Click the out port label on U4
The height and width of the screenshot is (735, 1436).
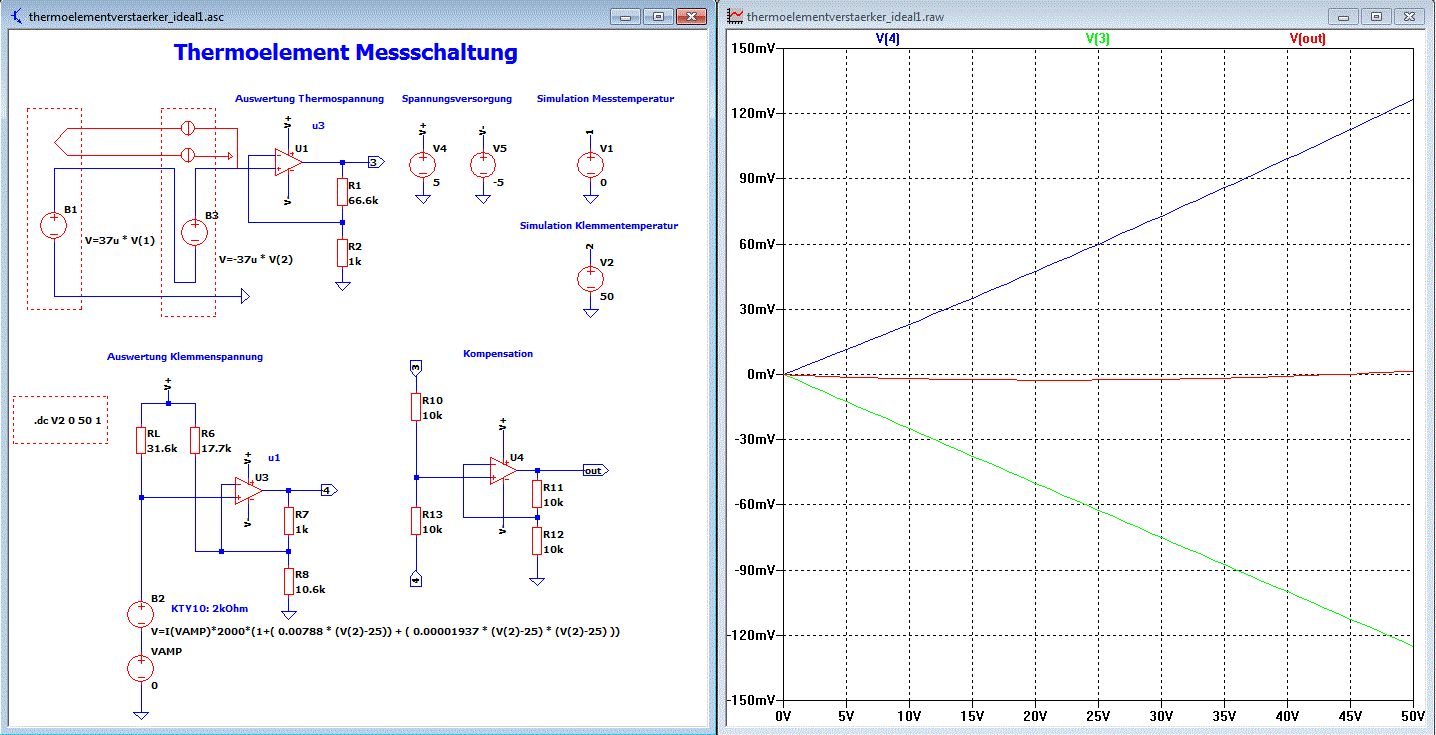[x=594, y=470]
